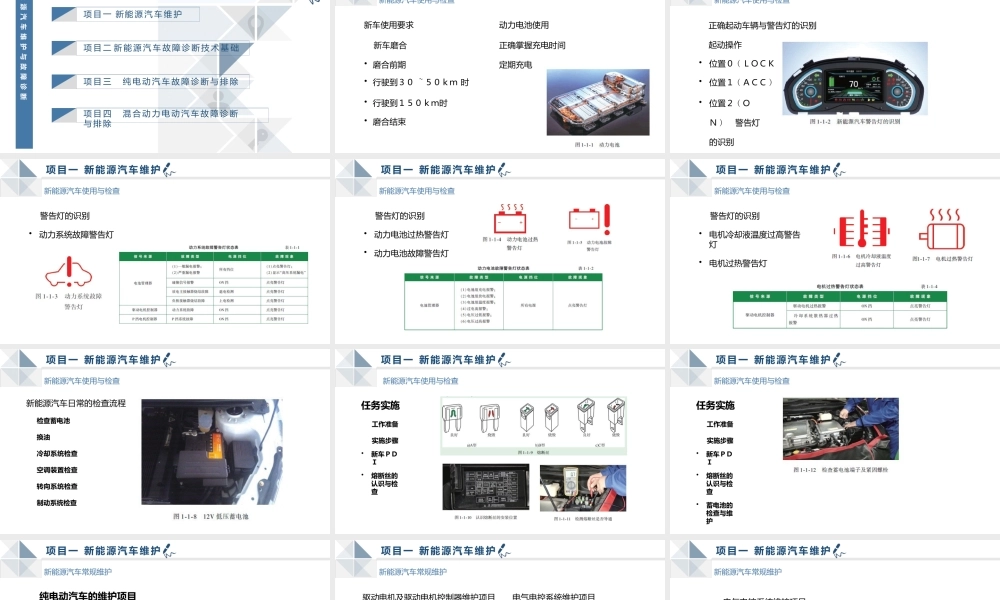1000x600 pixels.
Task: Click the 检查蓄电池 list item
Action: click(x=53, y=421)
